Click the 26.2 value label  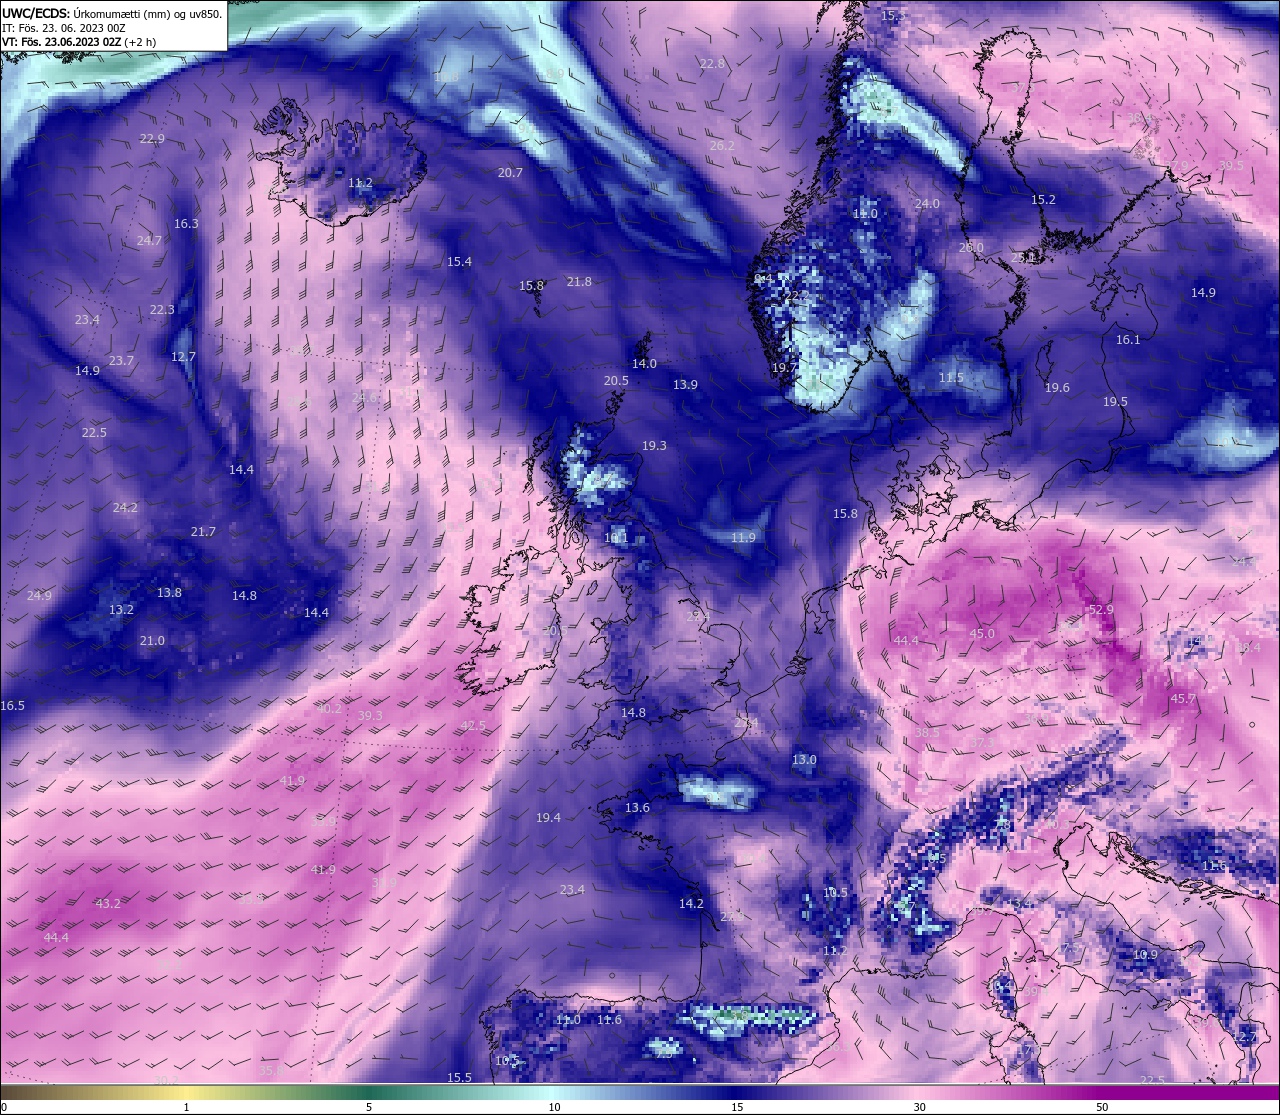coord(722,146)
